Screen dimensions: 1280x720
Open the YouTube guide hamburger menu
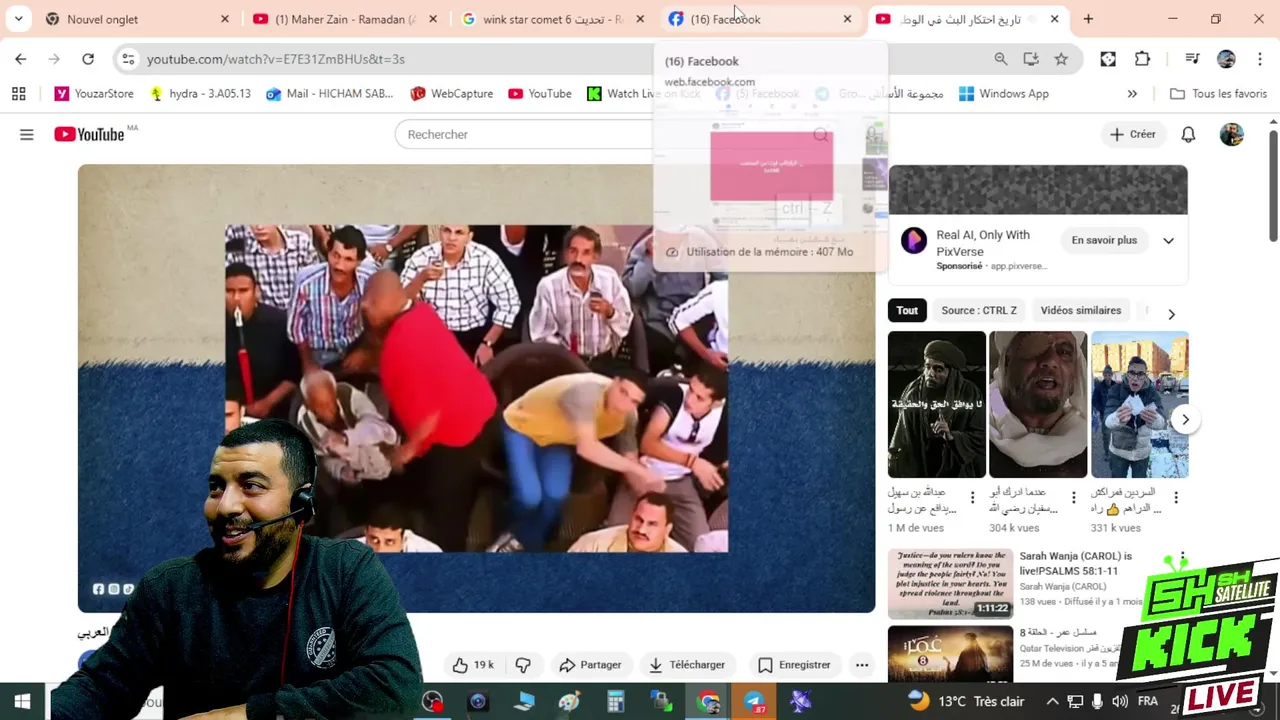pyautogui.click(x=27, y=134)
